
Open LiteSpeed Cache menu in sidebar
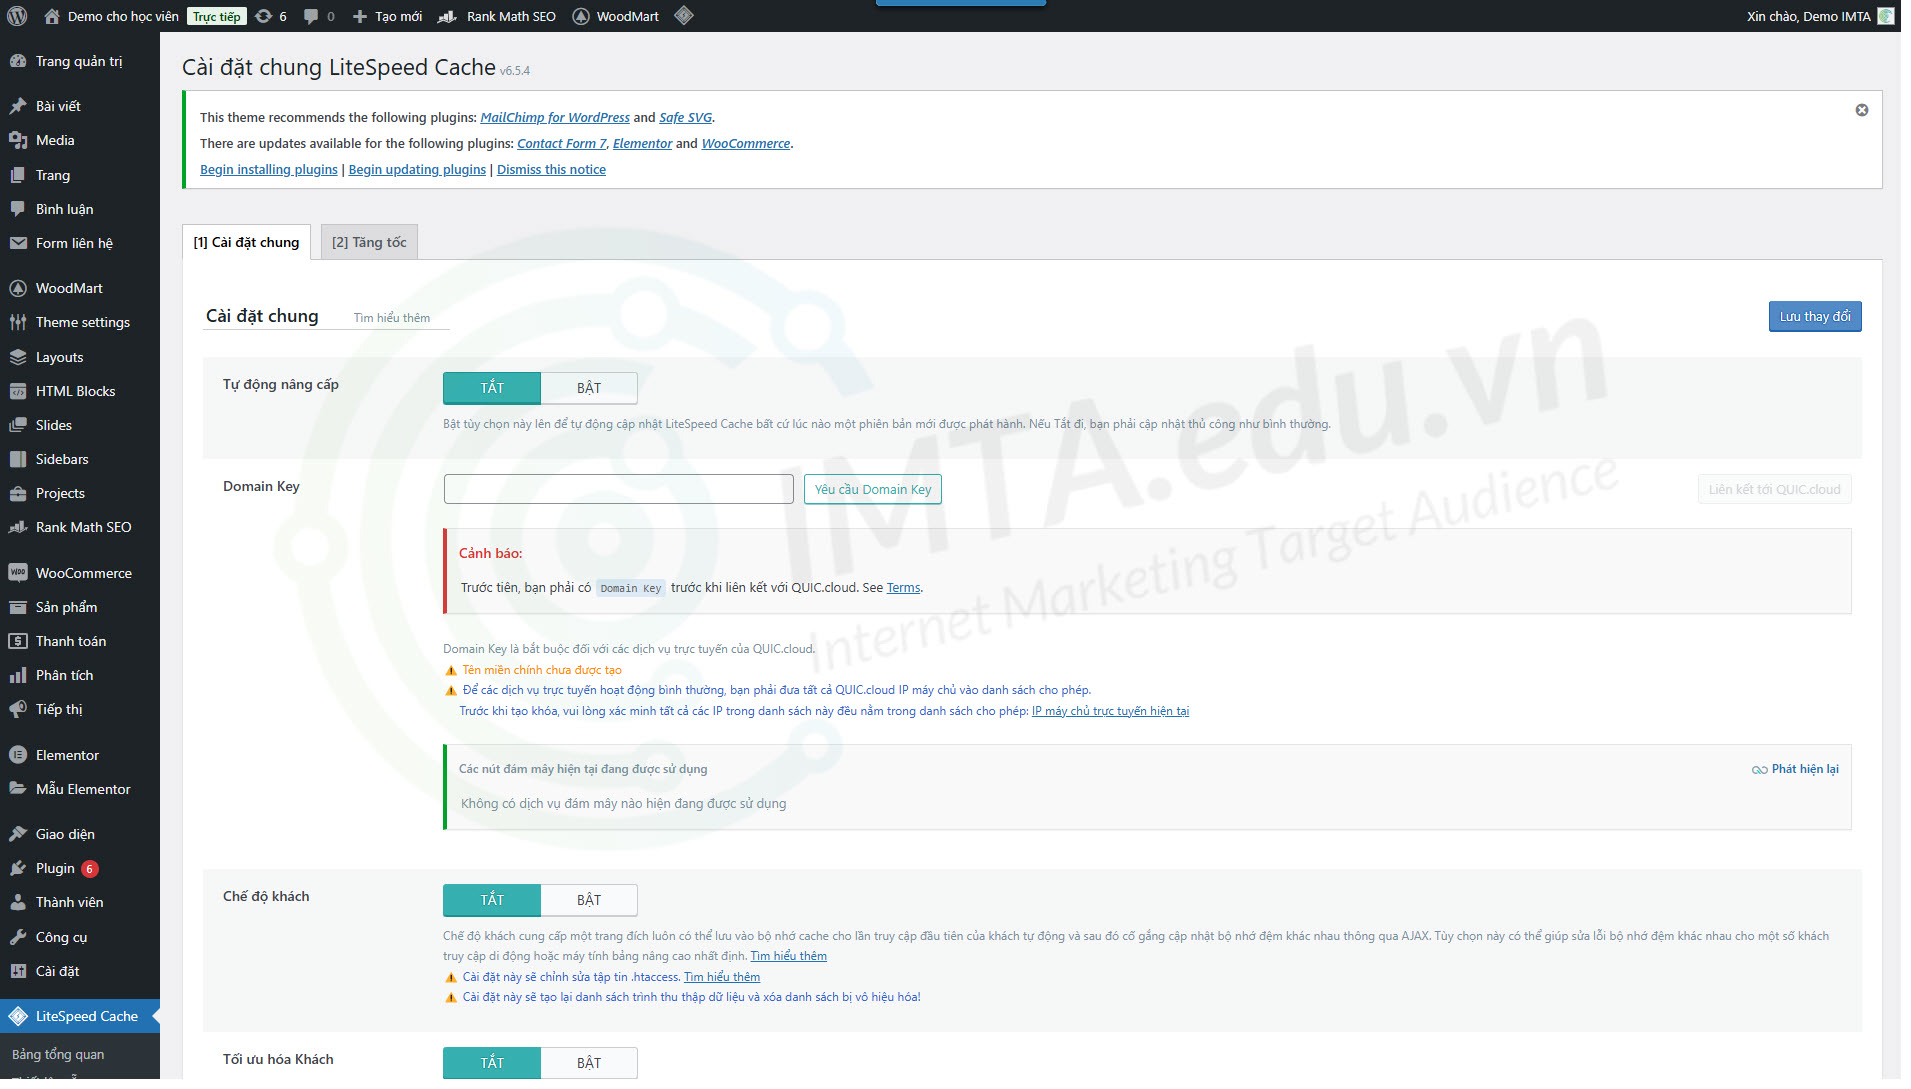pyautogui.click(x=80, y=1016)
